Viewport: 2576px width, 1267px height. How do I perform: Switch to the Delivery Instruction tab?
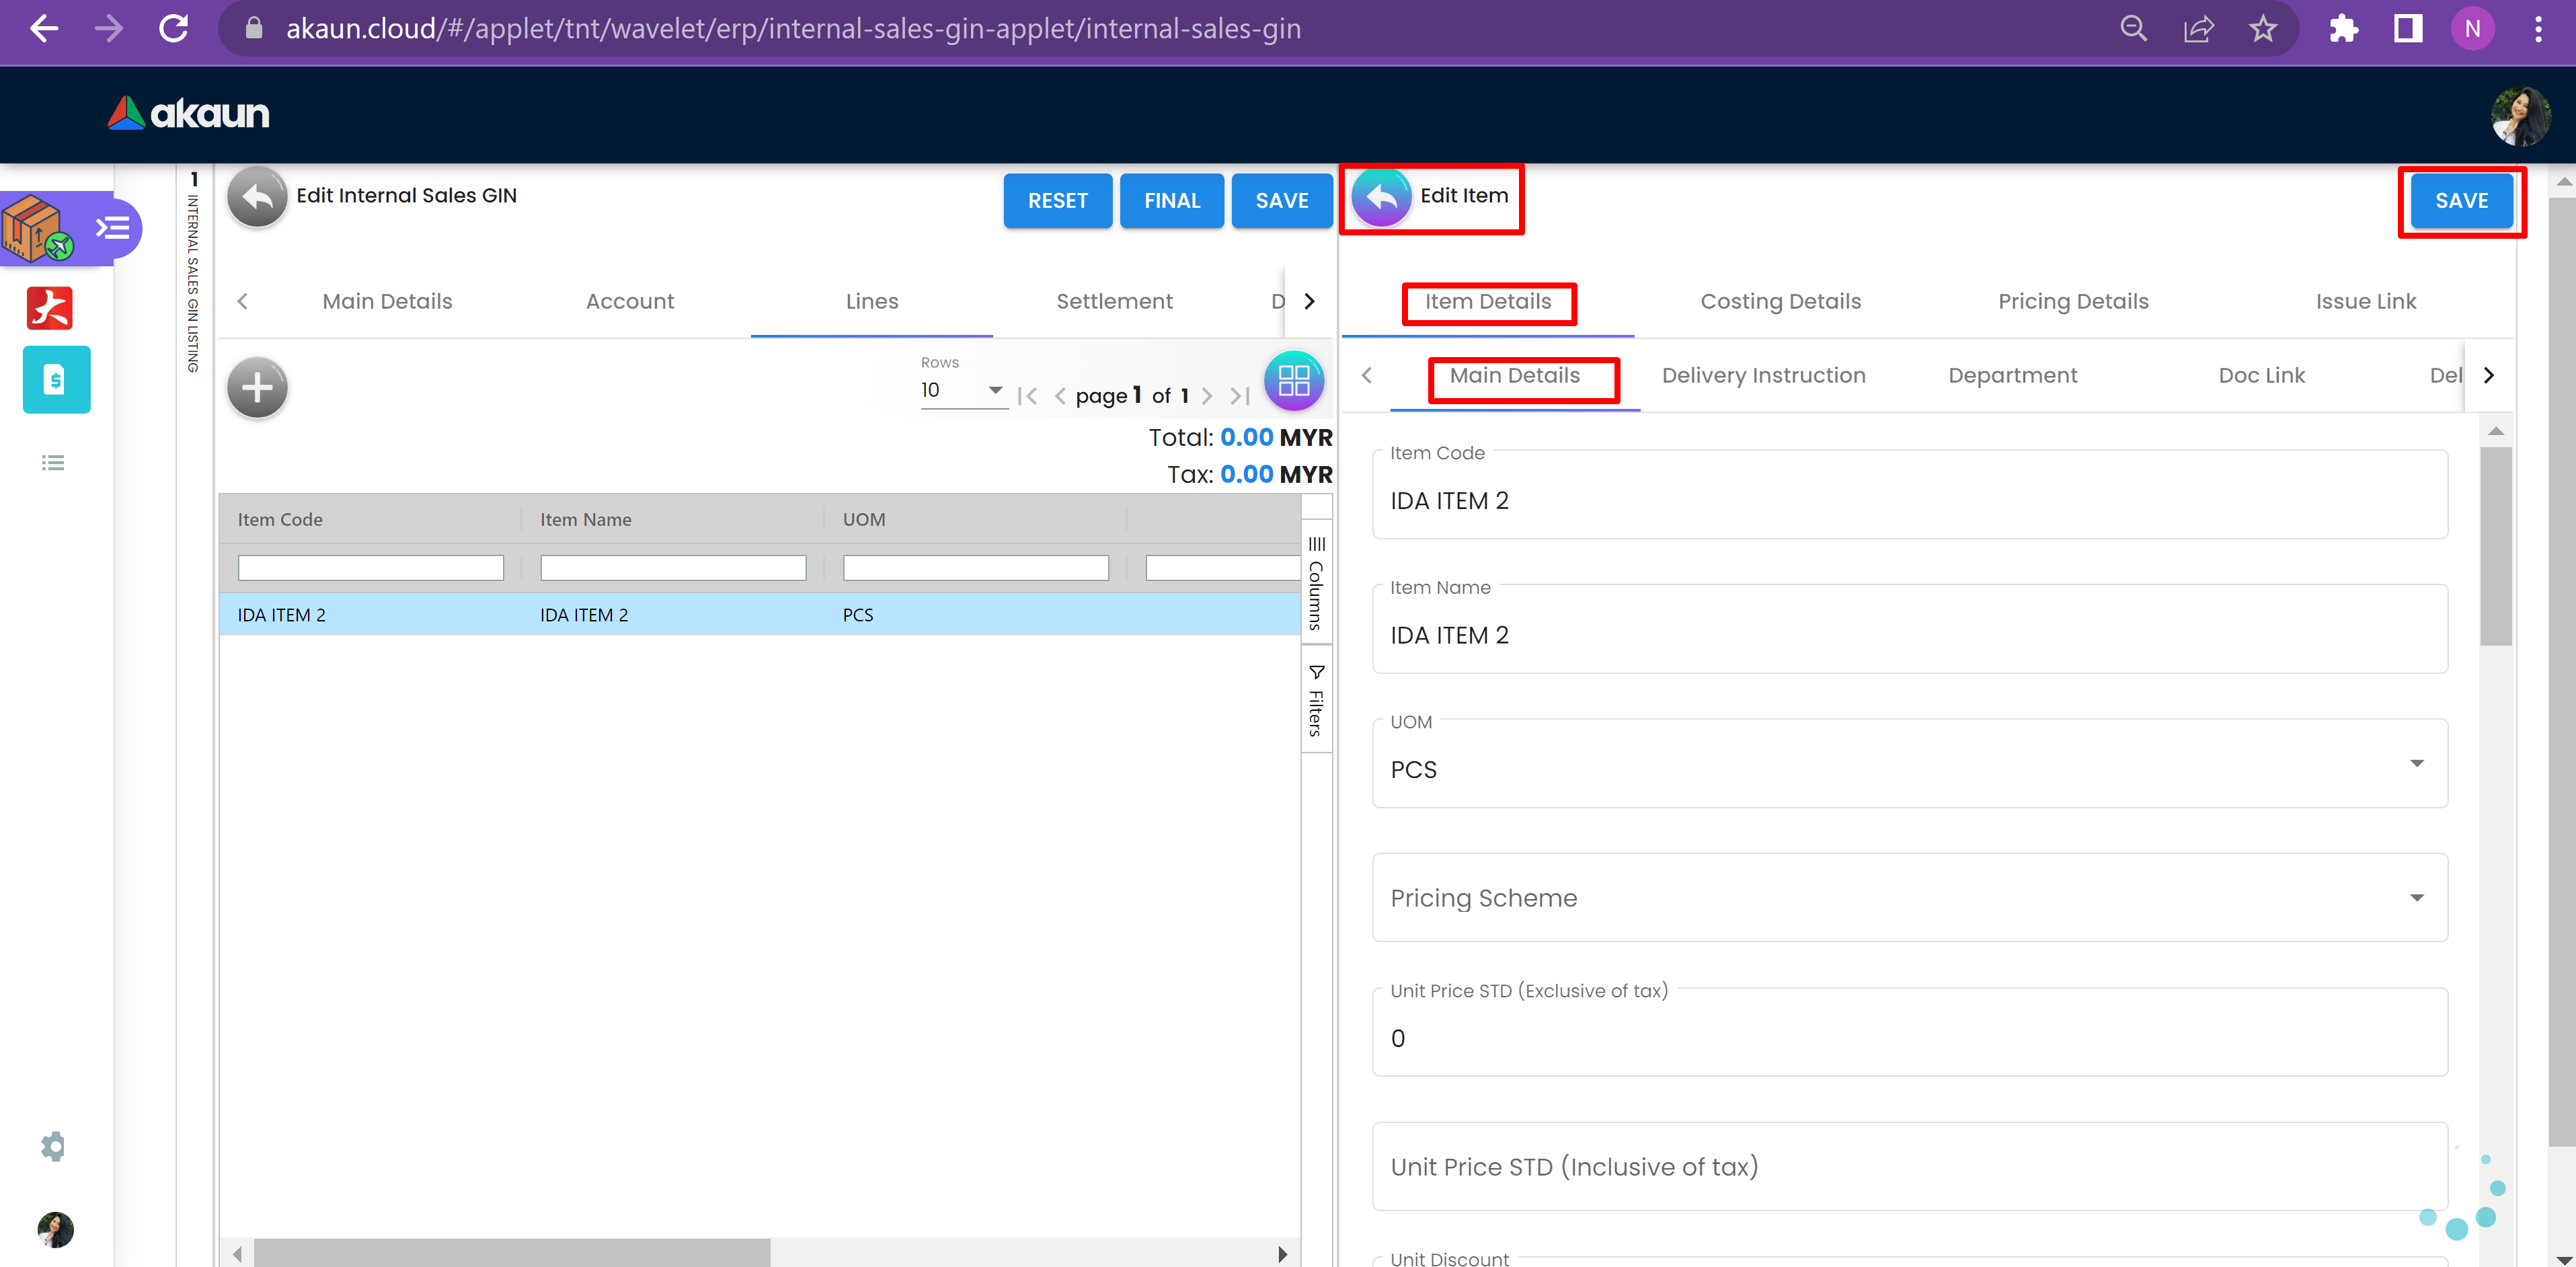pyautogui.click(x=1763, y=375)
